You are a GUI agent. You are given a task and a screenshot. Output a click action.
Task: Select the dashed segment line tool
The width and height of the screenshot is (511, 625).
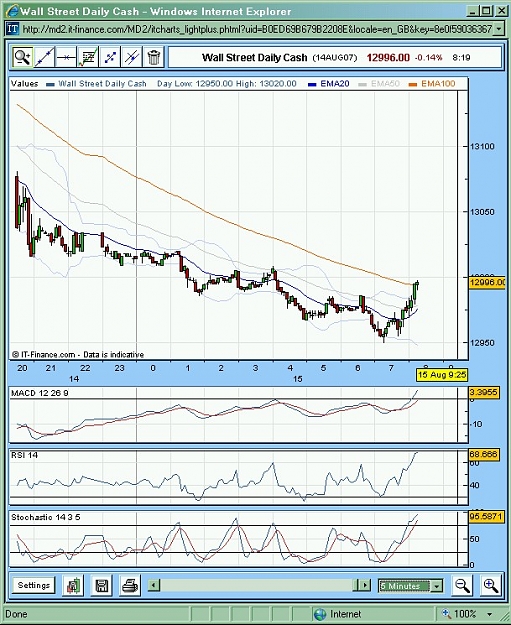tap(110, 57)
